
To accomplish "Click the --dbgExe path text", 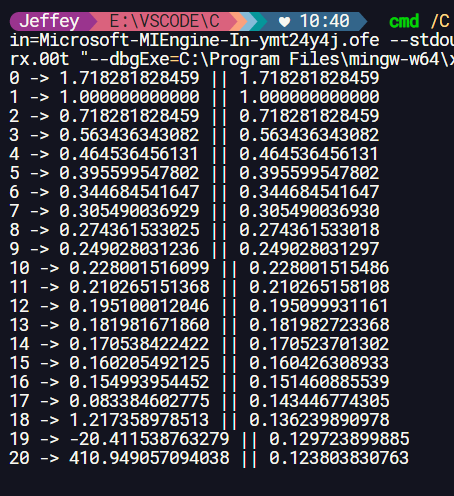I will [x=271, y=59].
